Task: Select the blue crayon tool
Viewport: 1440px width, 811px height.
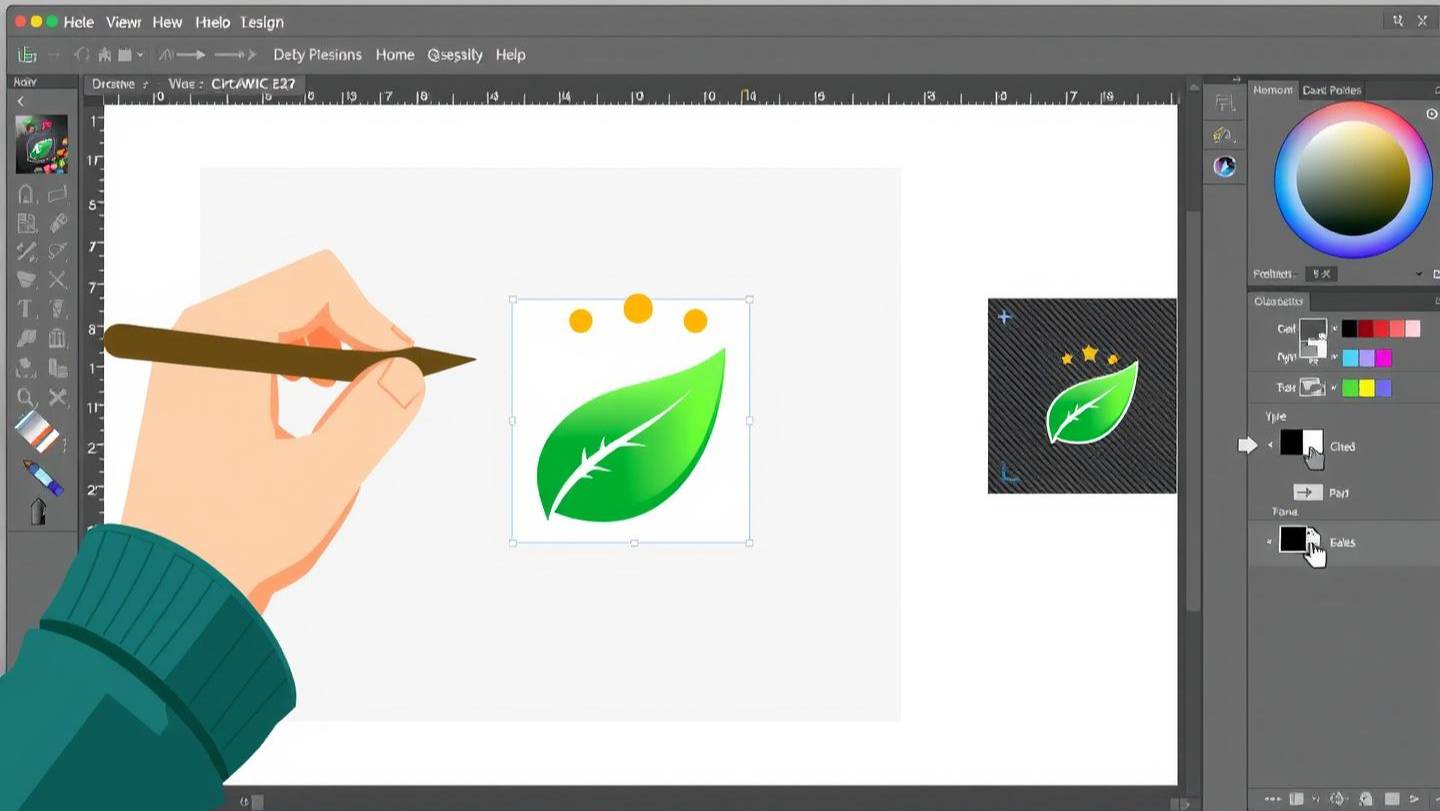Action: click(x=43, y=477)
